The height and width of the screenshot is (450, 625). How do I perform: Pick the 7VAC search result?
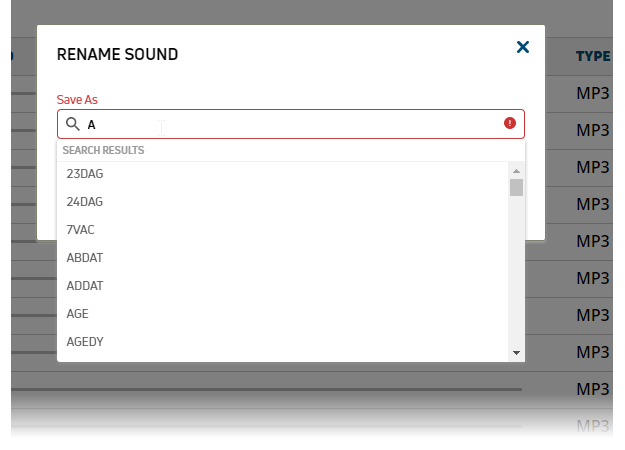(x=81, y=230)
